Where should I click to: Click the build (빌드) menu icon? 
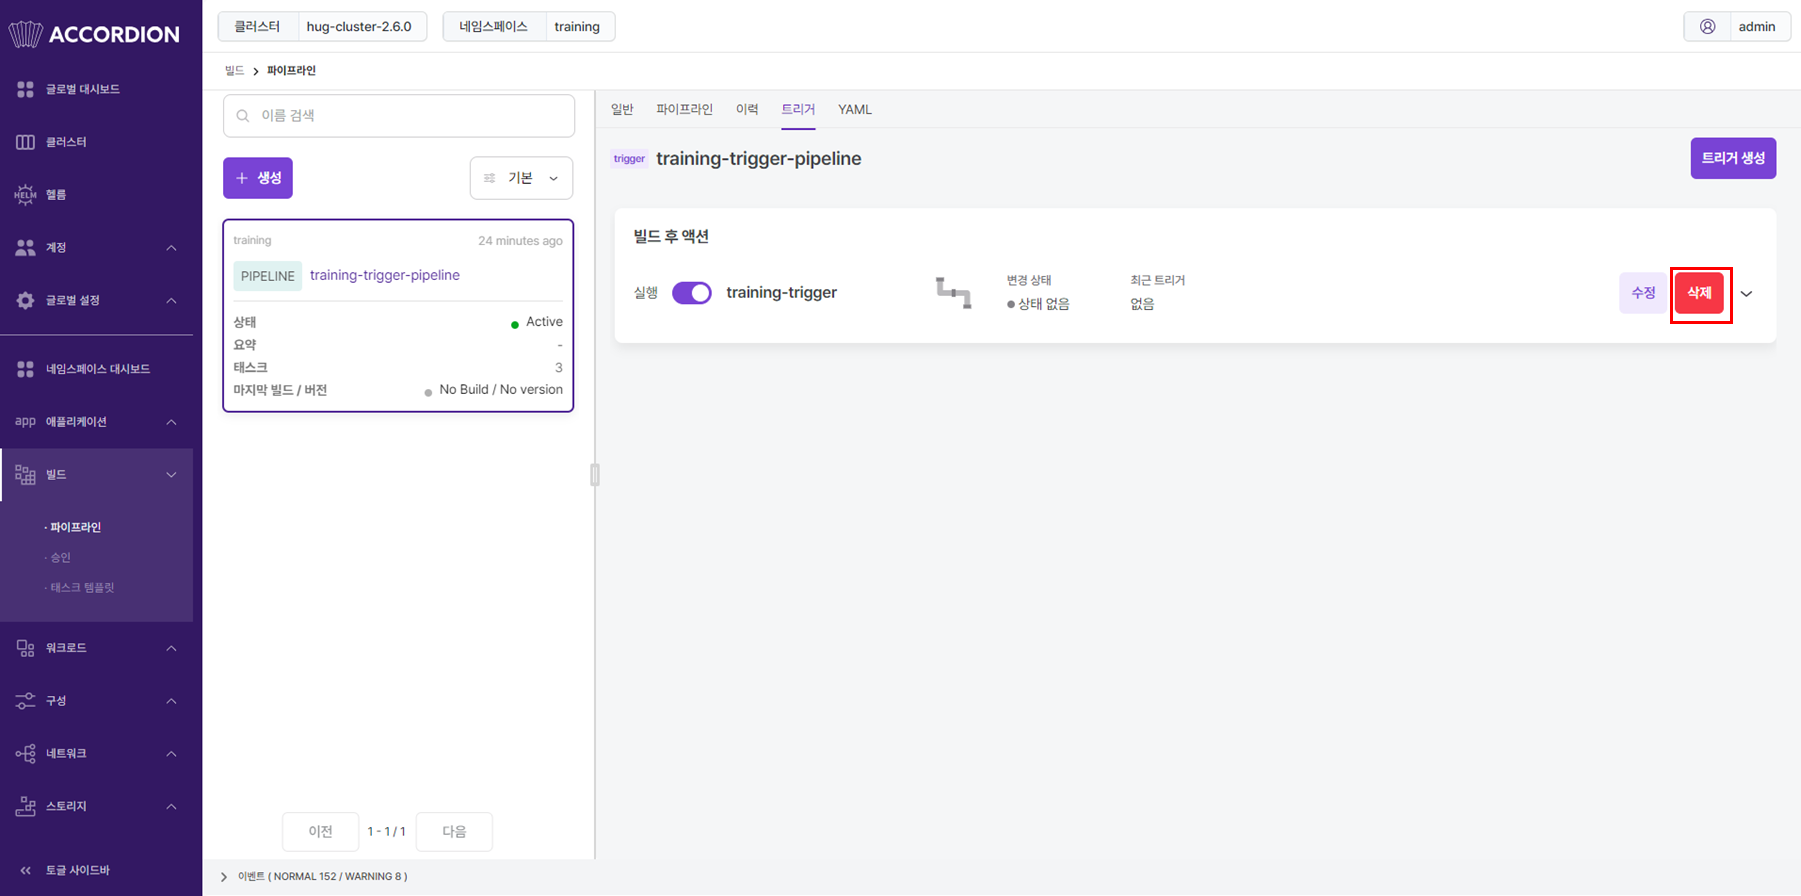point(25,474)
